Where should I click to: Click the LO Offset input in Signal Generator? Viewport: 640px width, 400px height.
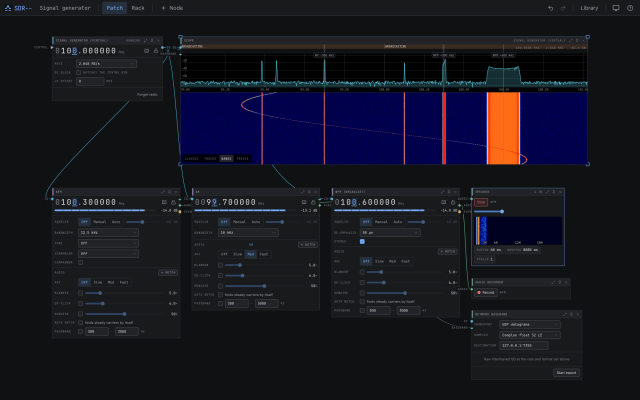tap(90, 81)
